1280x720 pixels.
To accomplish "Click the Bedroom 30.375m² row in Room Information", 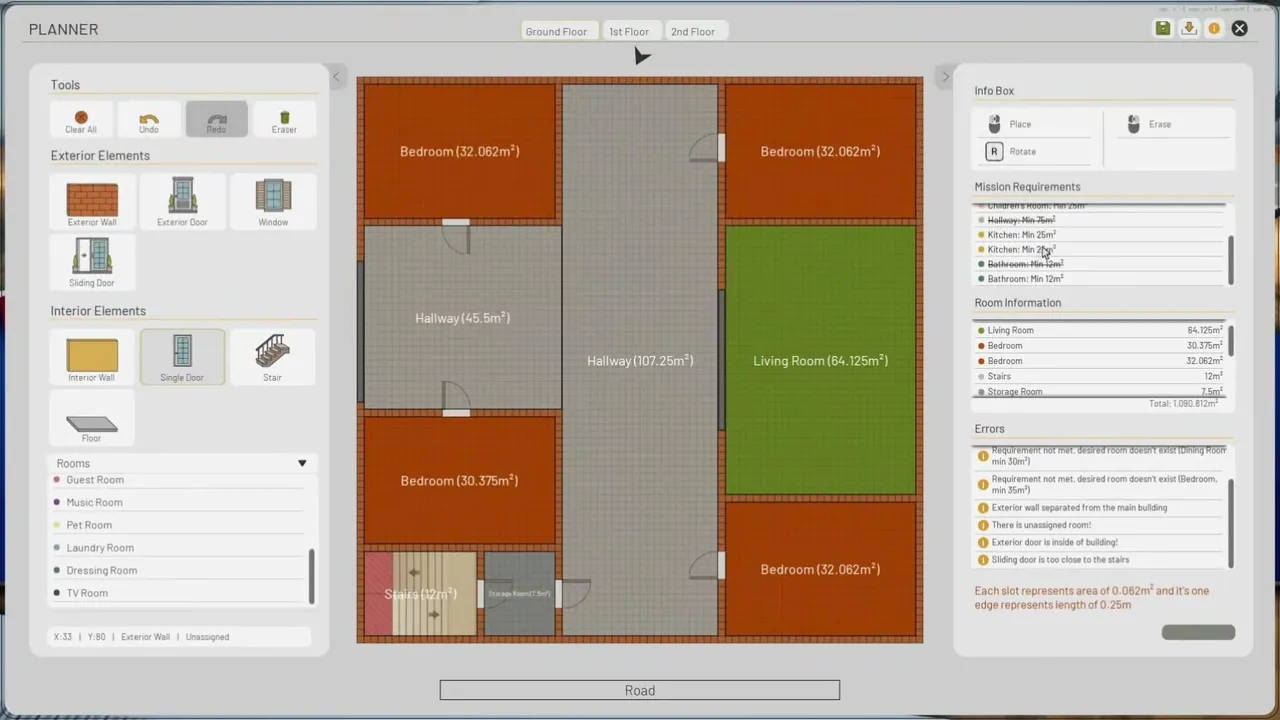I will pyautogui.click(x=1100, y=346).
